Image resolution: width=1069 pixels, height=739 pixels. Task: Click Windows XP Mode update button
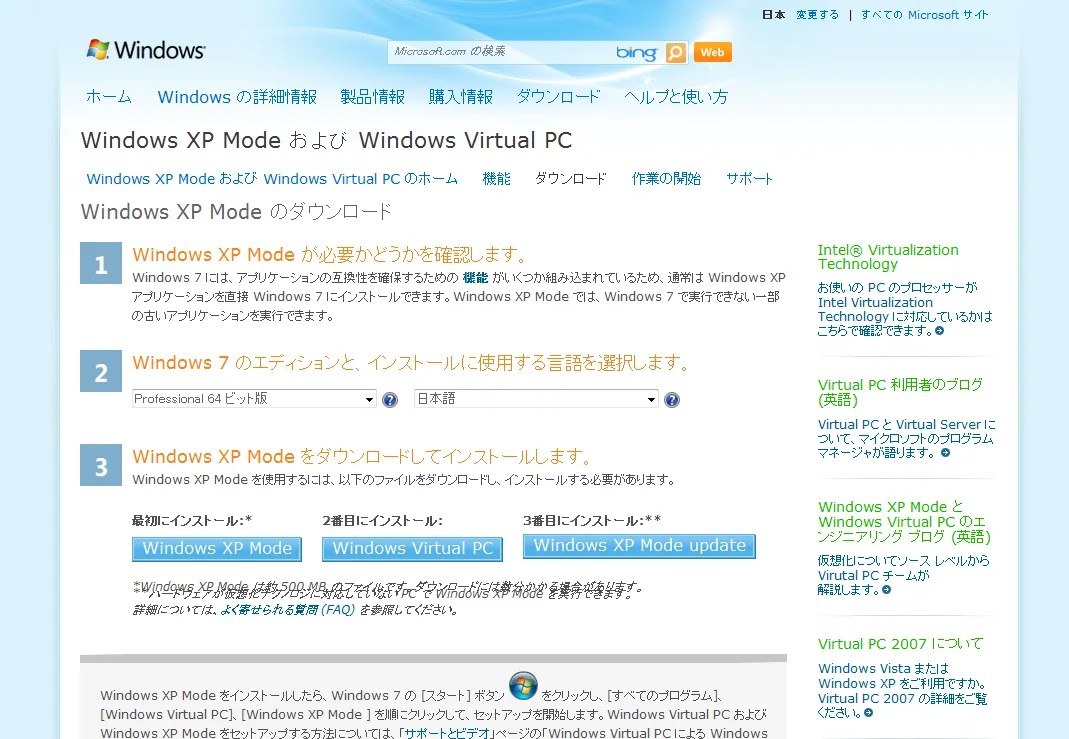pyautogui.click(x=639, y=546)
